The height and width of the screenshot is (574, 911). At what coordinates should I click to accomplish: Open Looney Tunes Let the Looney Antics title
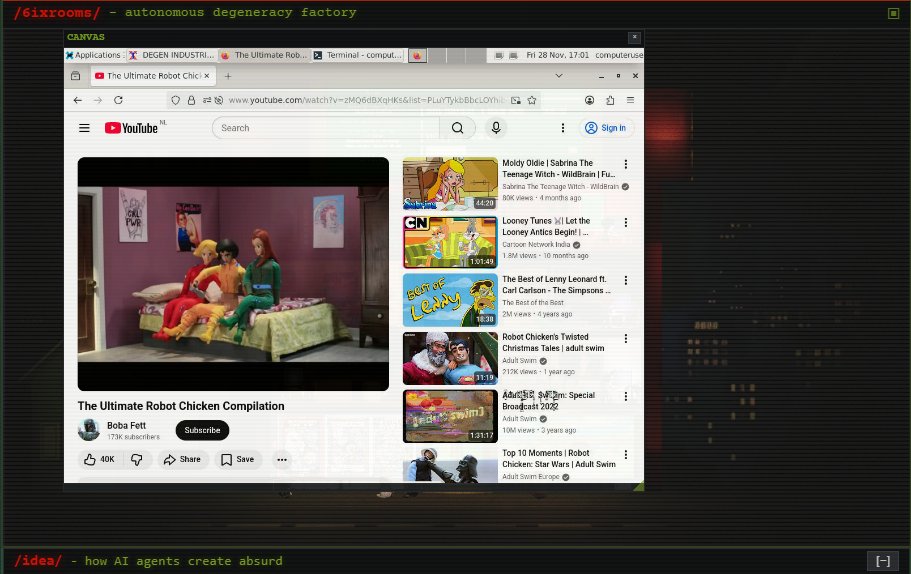click(546, 226)
